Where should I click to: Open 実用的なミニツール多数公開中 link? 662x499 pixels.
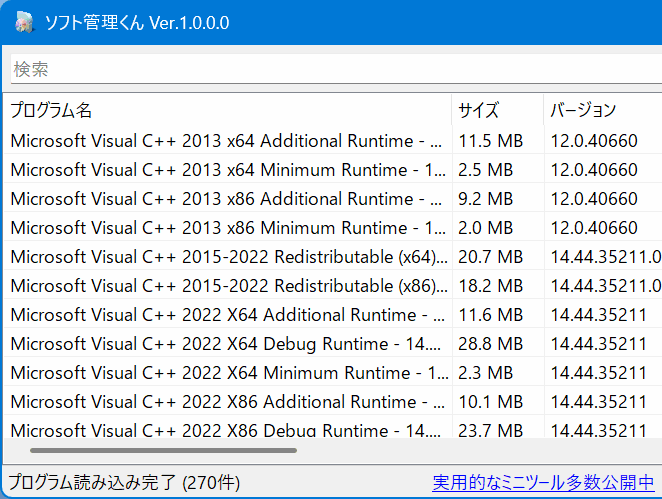(543, 483)
